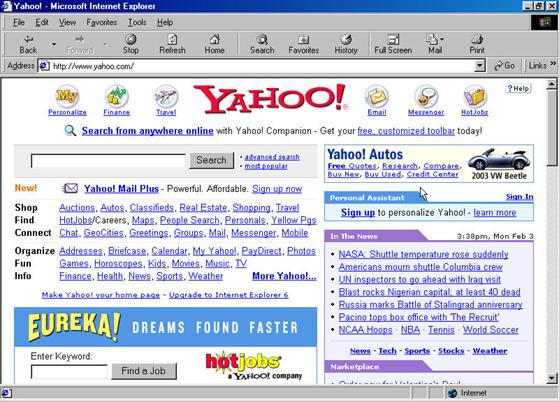The width and height of the screenshot is (559, 402).
Task: Open the Back button history dropdown arrow
Action: 54,44
